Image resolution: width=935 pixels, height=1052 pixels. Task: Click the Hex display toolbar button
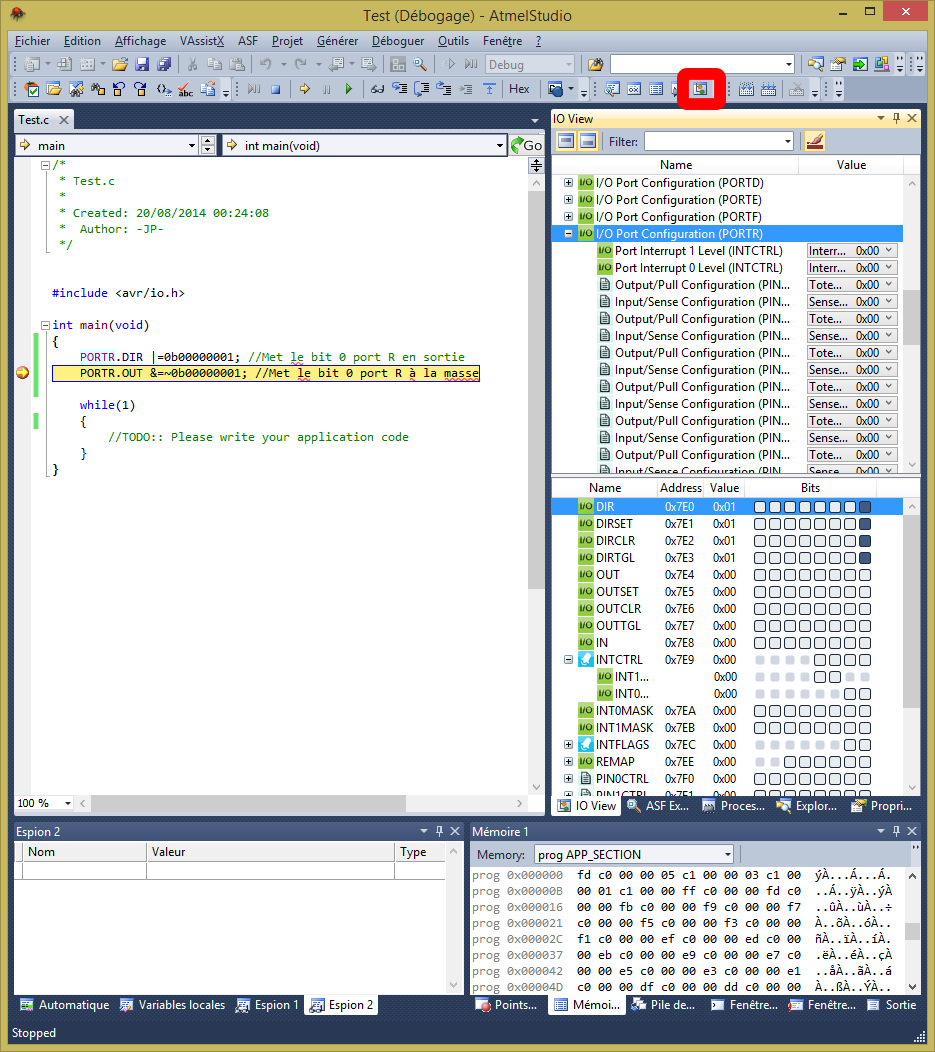click(x=519, y=89)
